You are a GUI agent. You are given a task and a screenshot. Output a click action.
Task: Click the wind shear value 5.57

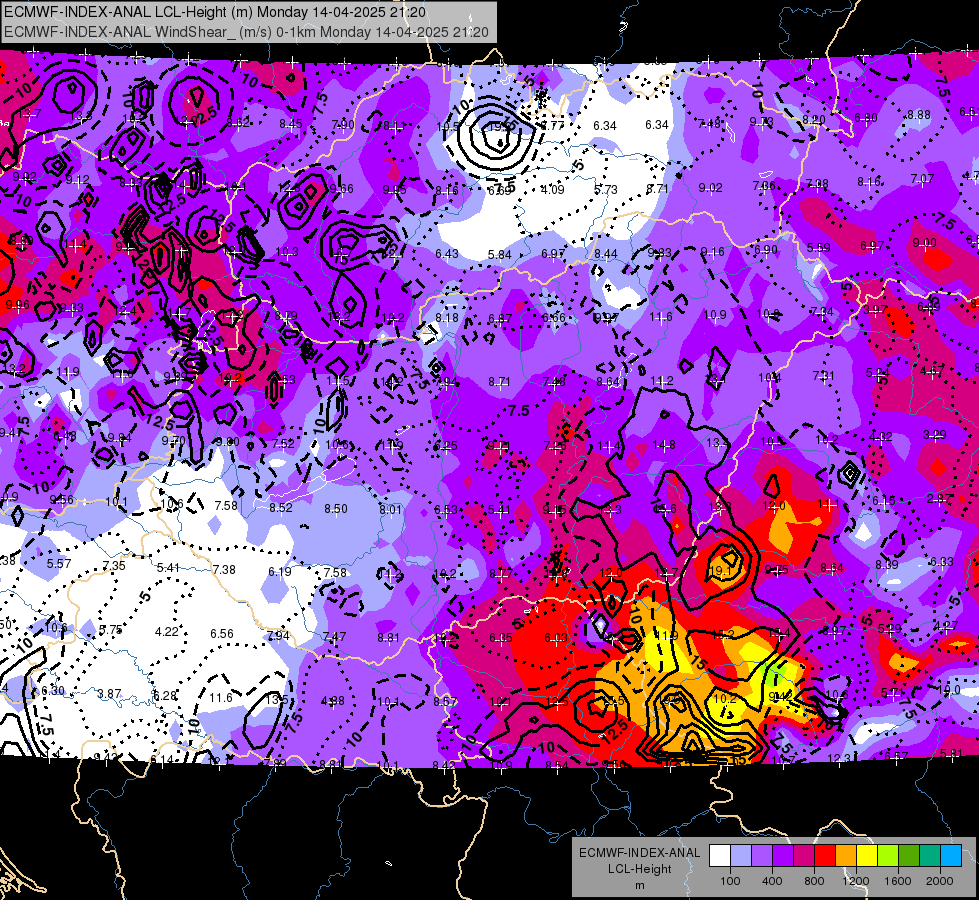pyautogui.click(x=59, y=563)
